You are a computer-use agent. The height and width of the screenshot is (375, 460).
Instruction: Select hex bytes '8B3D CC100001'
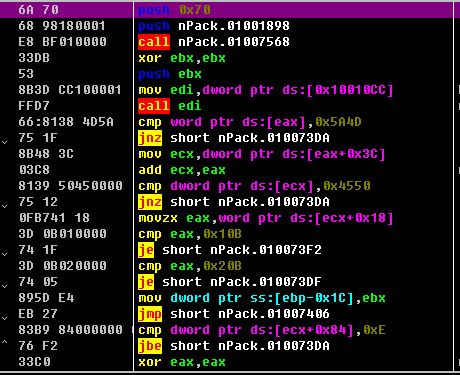[x=70, y=90]
